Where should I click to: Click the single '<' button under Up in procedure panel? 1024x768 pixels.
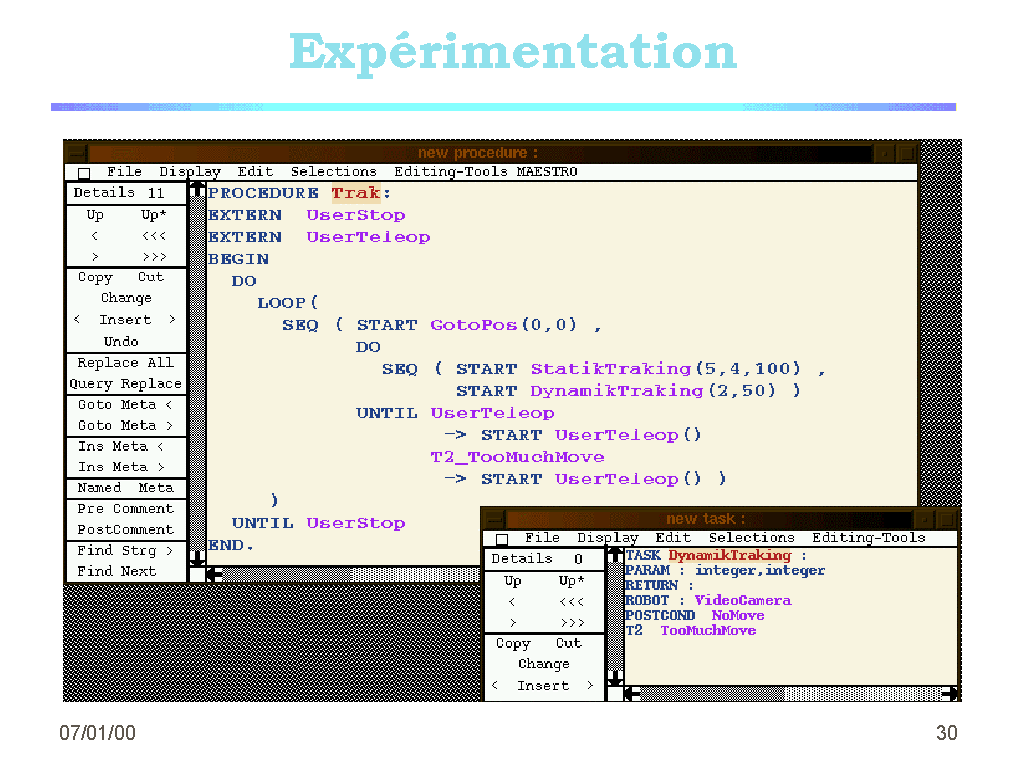(94, 236)
